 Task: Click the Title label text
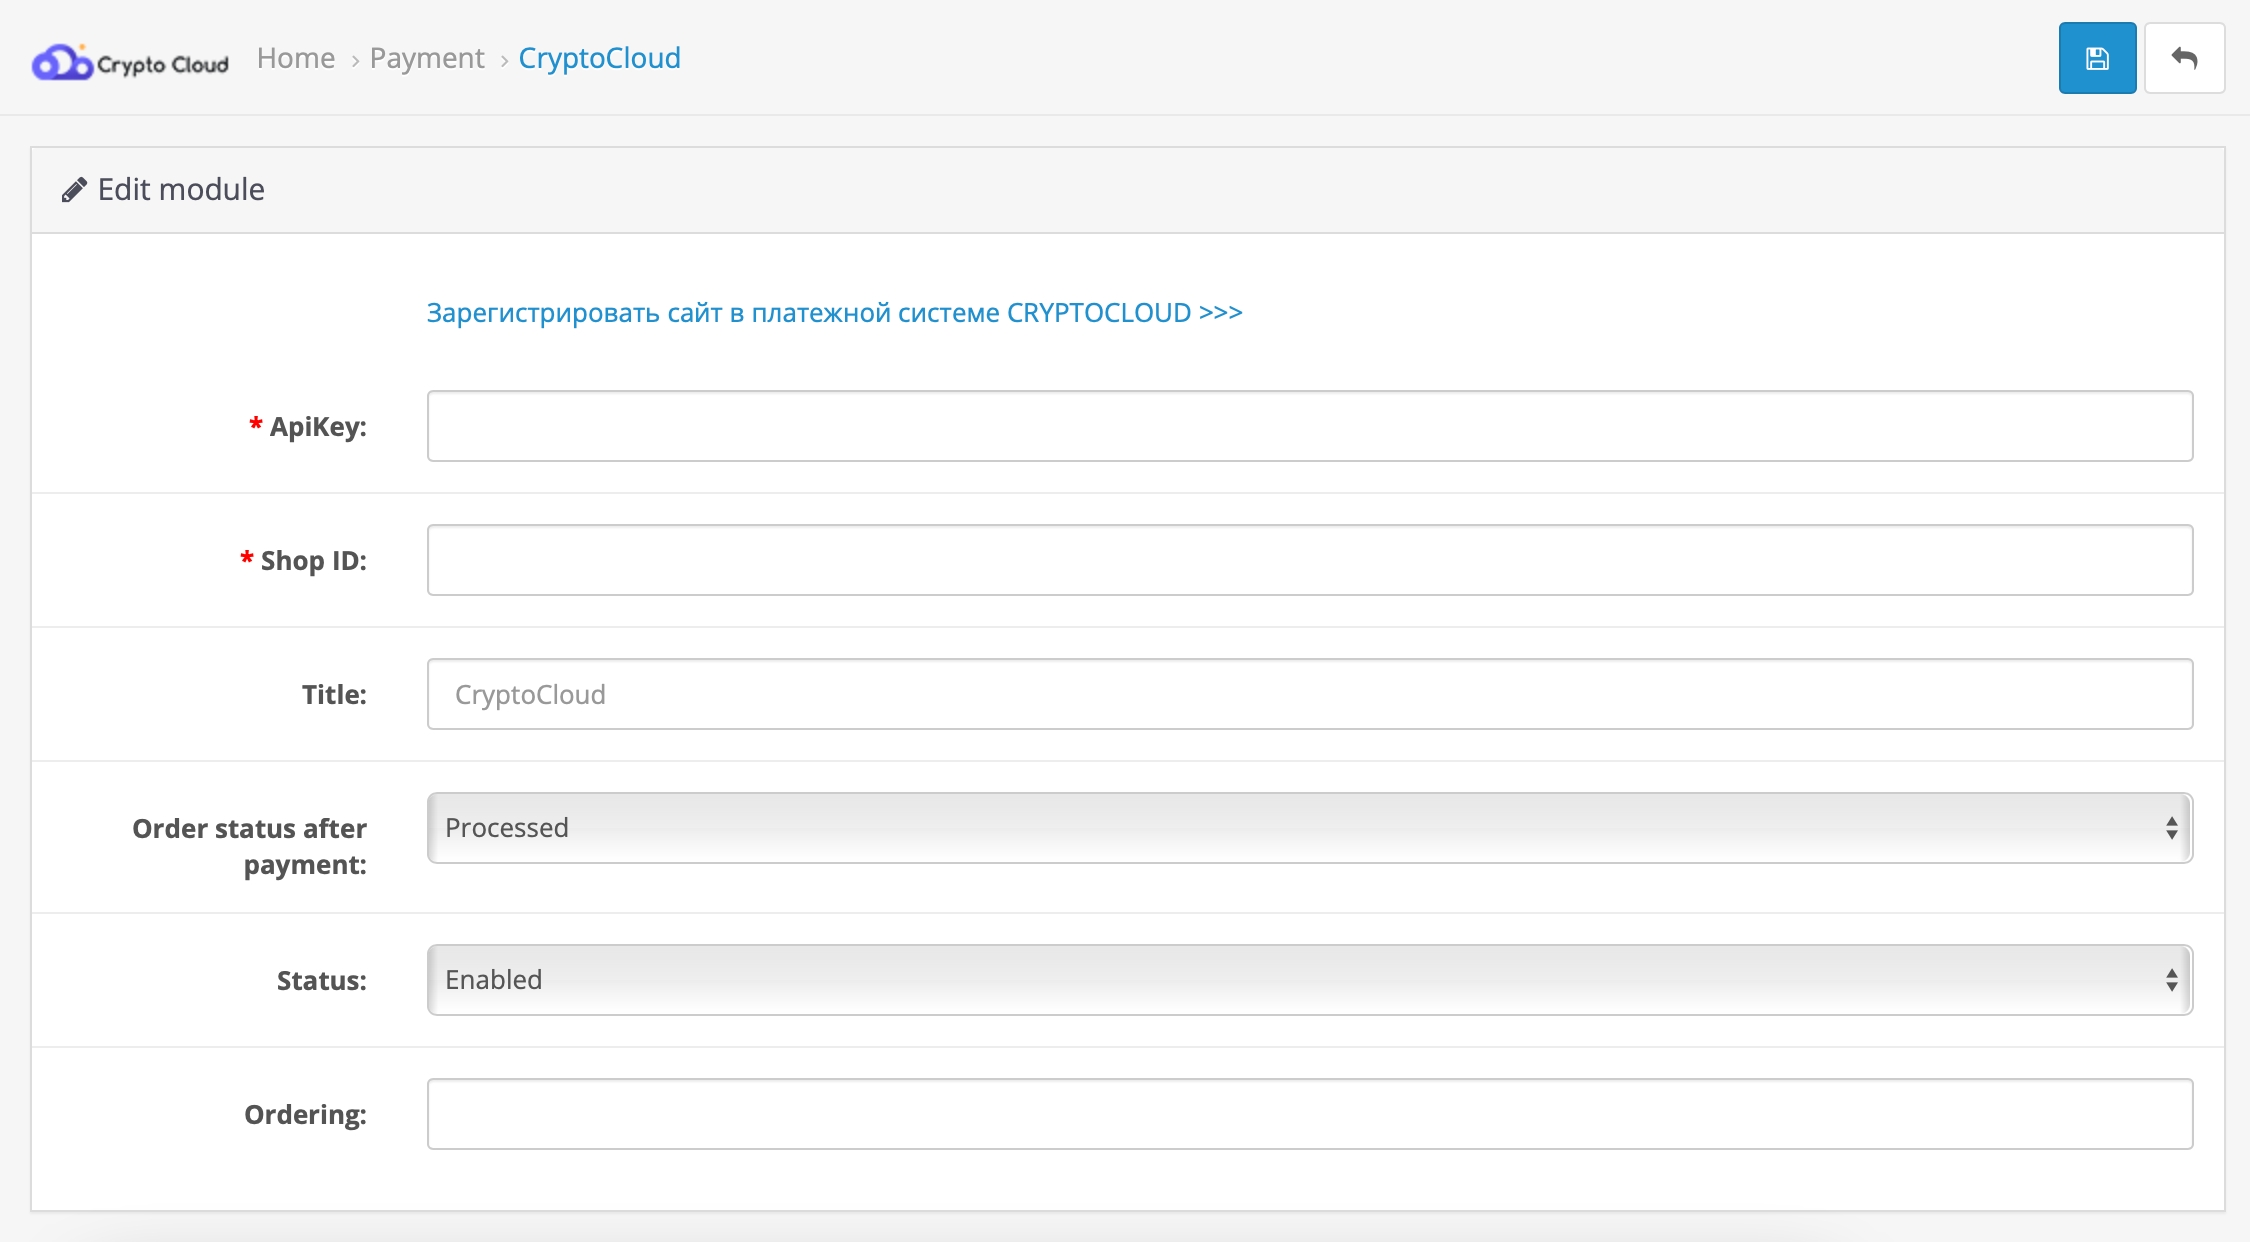pos(334,695)
